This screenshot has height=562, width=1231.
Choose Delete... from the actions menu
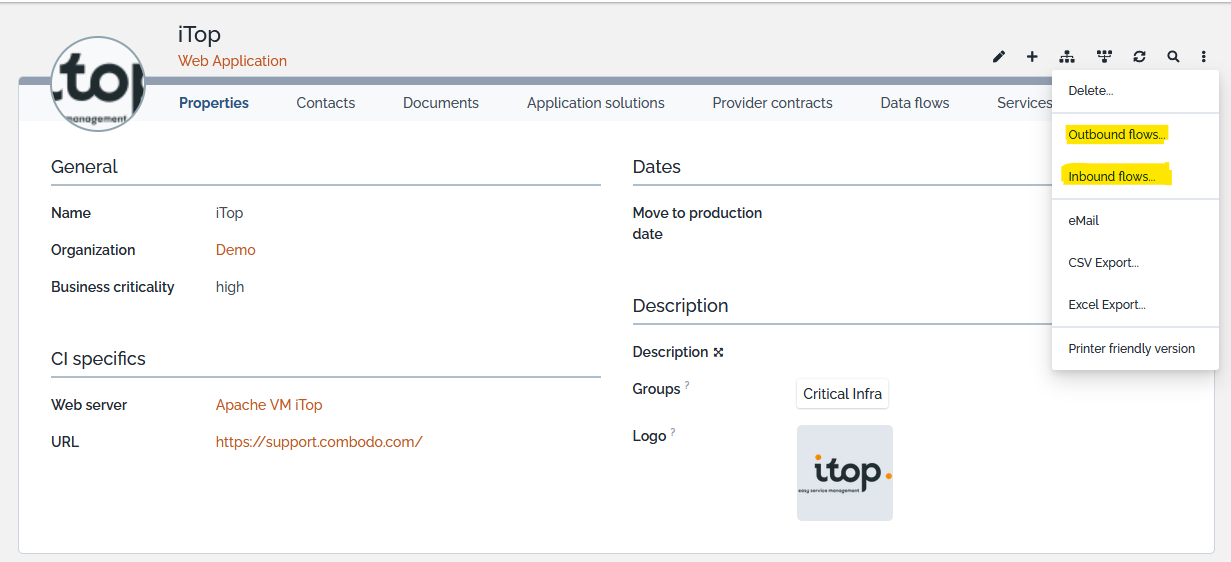pos(1090,91)
